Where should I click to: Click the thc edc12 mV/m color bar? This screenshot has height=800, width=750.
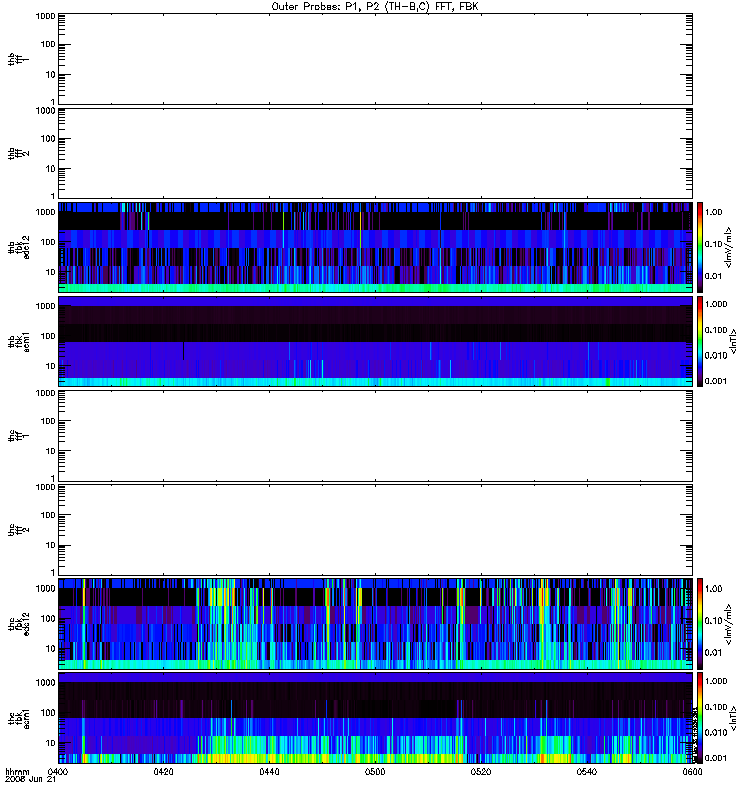coord(701,623)
